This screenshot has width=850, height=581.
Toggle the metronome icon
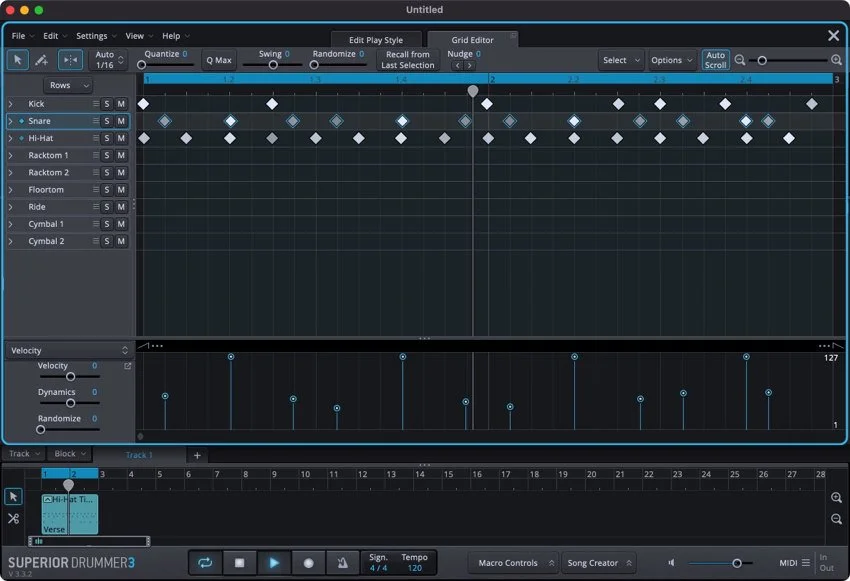(342, 563)
